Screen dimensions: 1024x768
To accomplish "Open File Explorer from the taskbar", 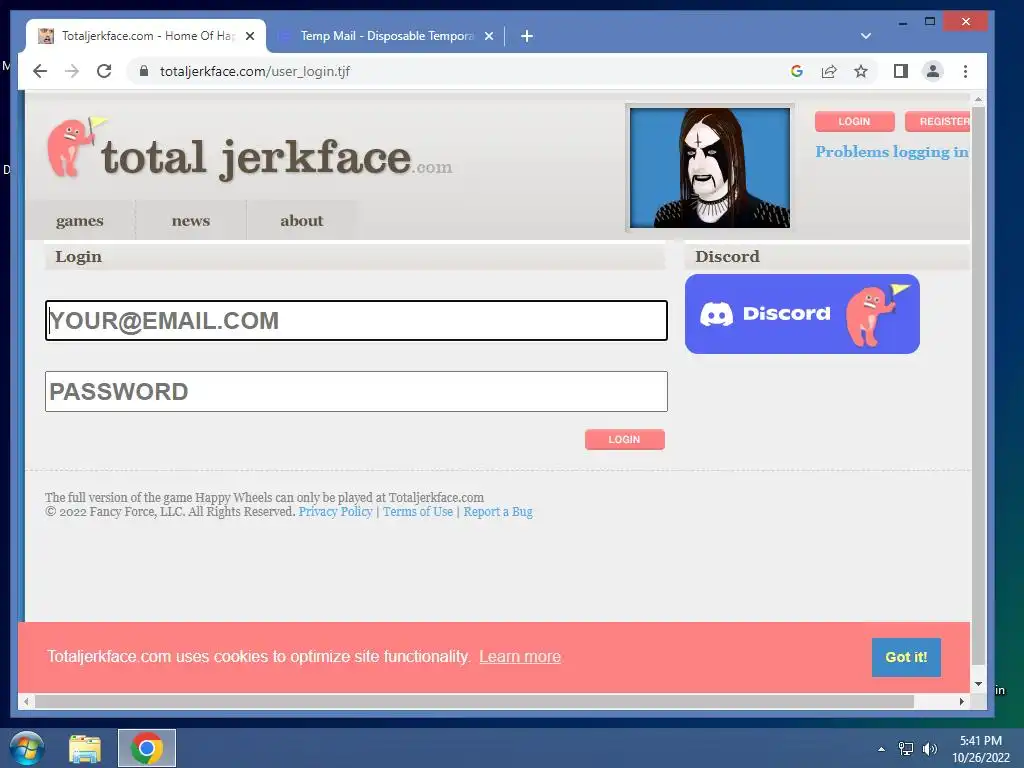I will 85,748.
